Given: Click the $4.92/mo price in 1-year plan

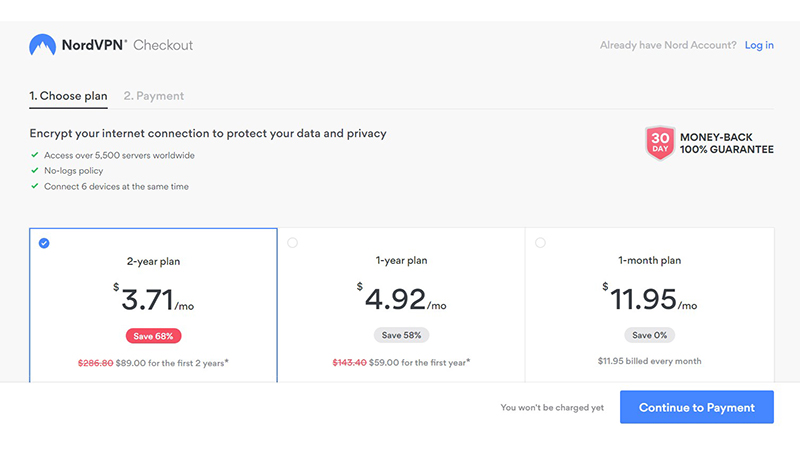Looking at the screenshot, I should 402,298.
